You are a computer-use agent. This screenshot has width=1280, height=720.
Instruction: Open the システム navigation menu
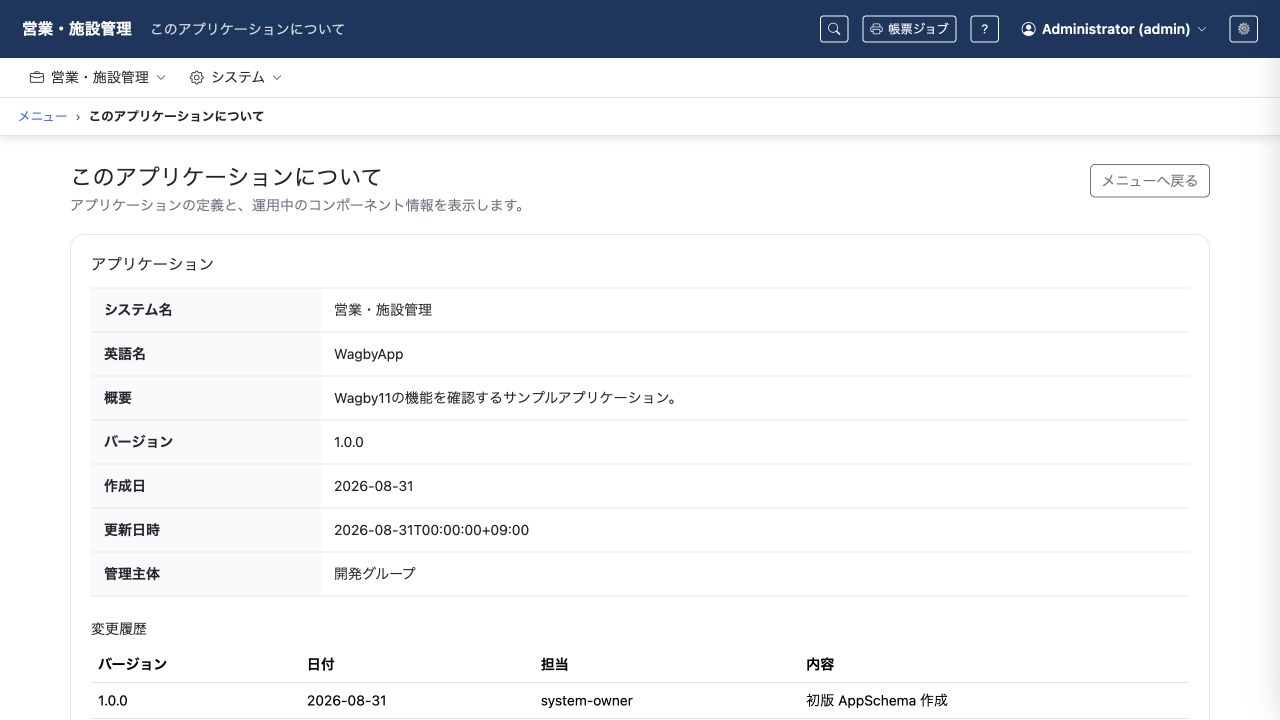tap(236, 77)
